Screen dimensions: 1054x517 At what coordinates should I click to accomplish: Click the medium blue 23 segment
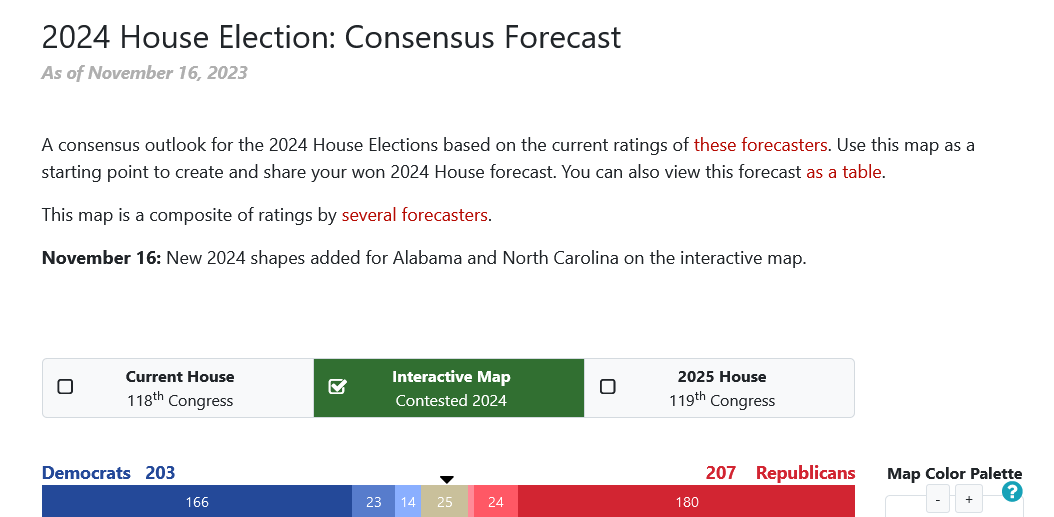click(x=374, y=502)
